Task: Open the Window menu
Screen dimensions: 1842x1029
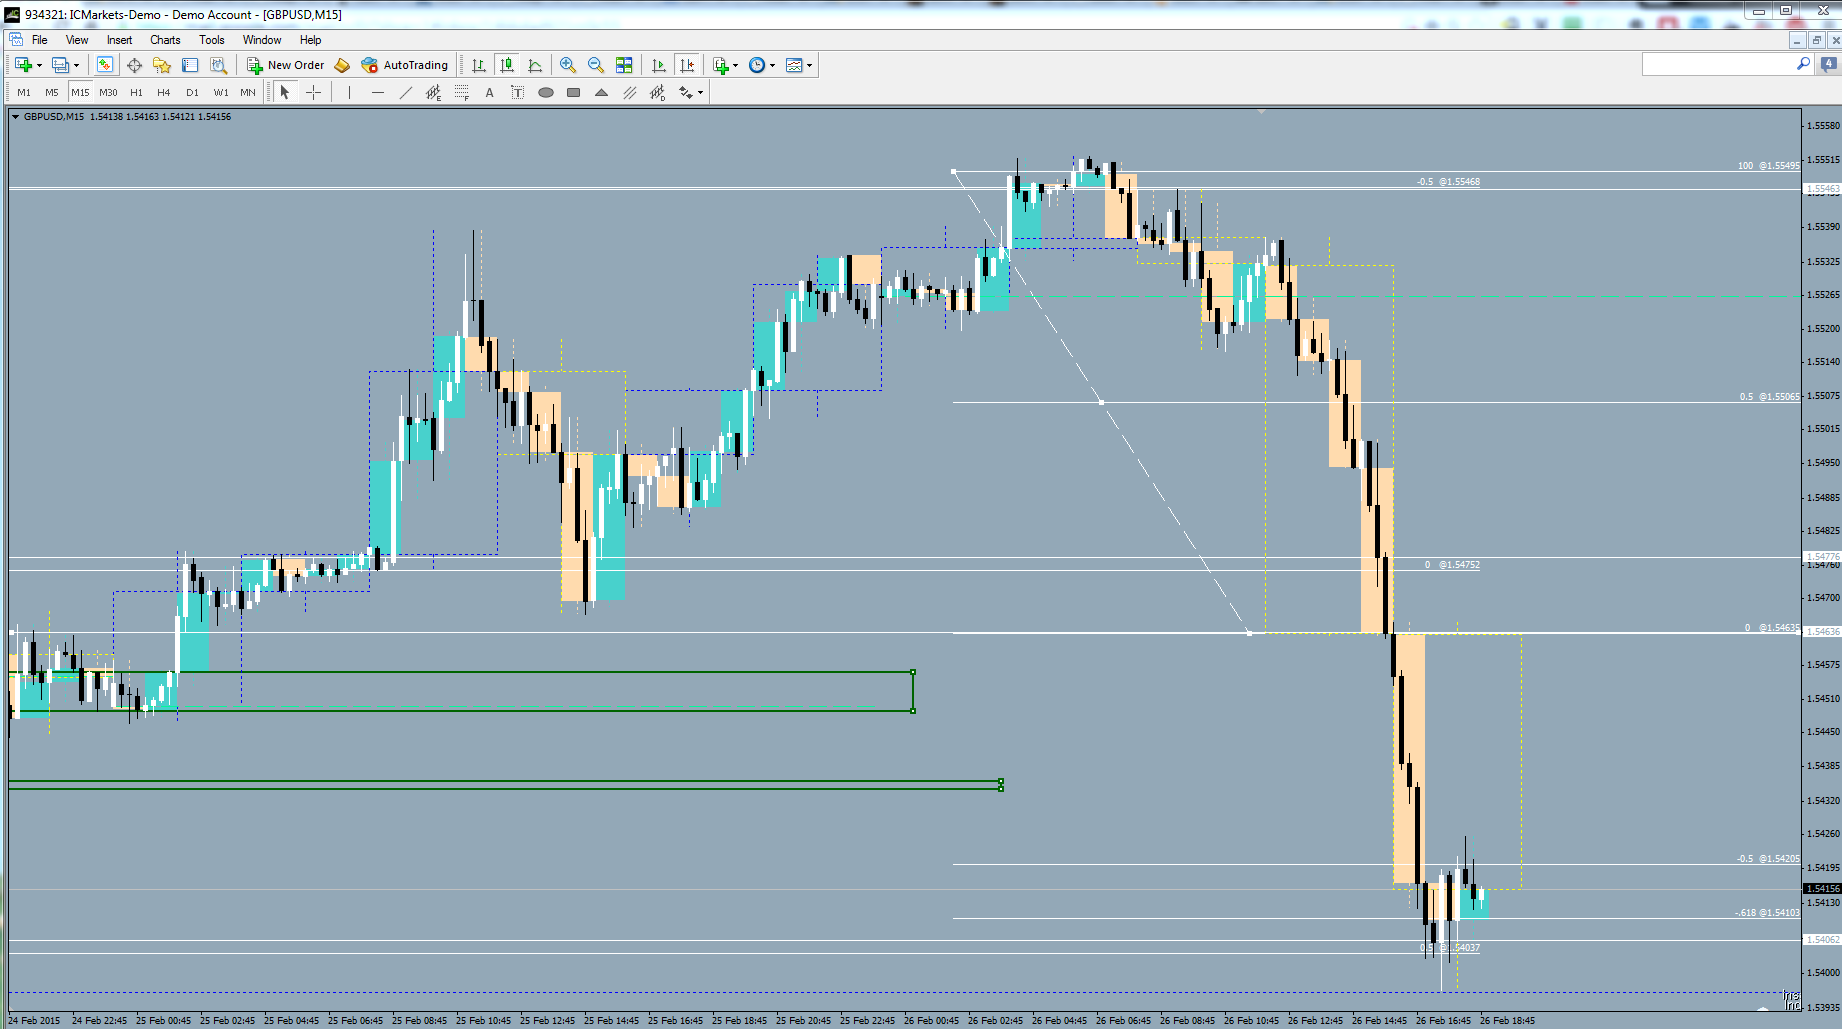Action: (x=262, y=40)
